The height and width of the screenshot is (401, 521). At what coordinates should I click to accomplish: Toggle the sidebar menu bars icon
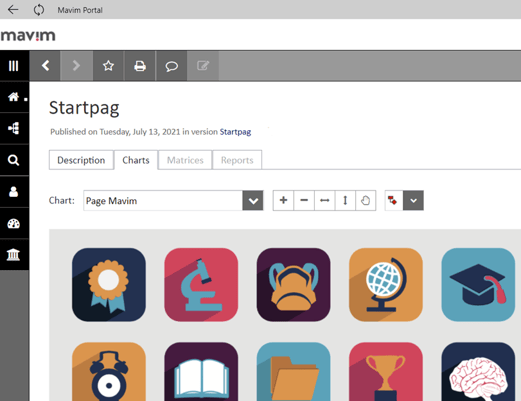[x=14, y=66]
